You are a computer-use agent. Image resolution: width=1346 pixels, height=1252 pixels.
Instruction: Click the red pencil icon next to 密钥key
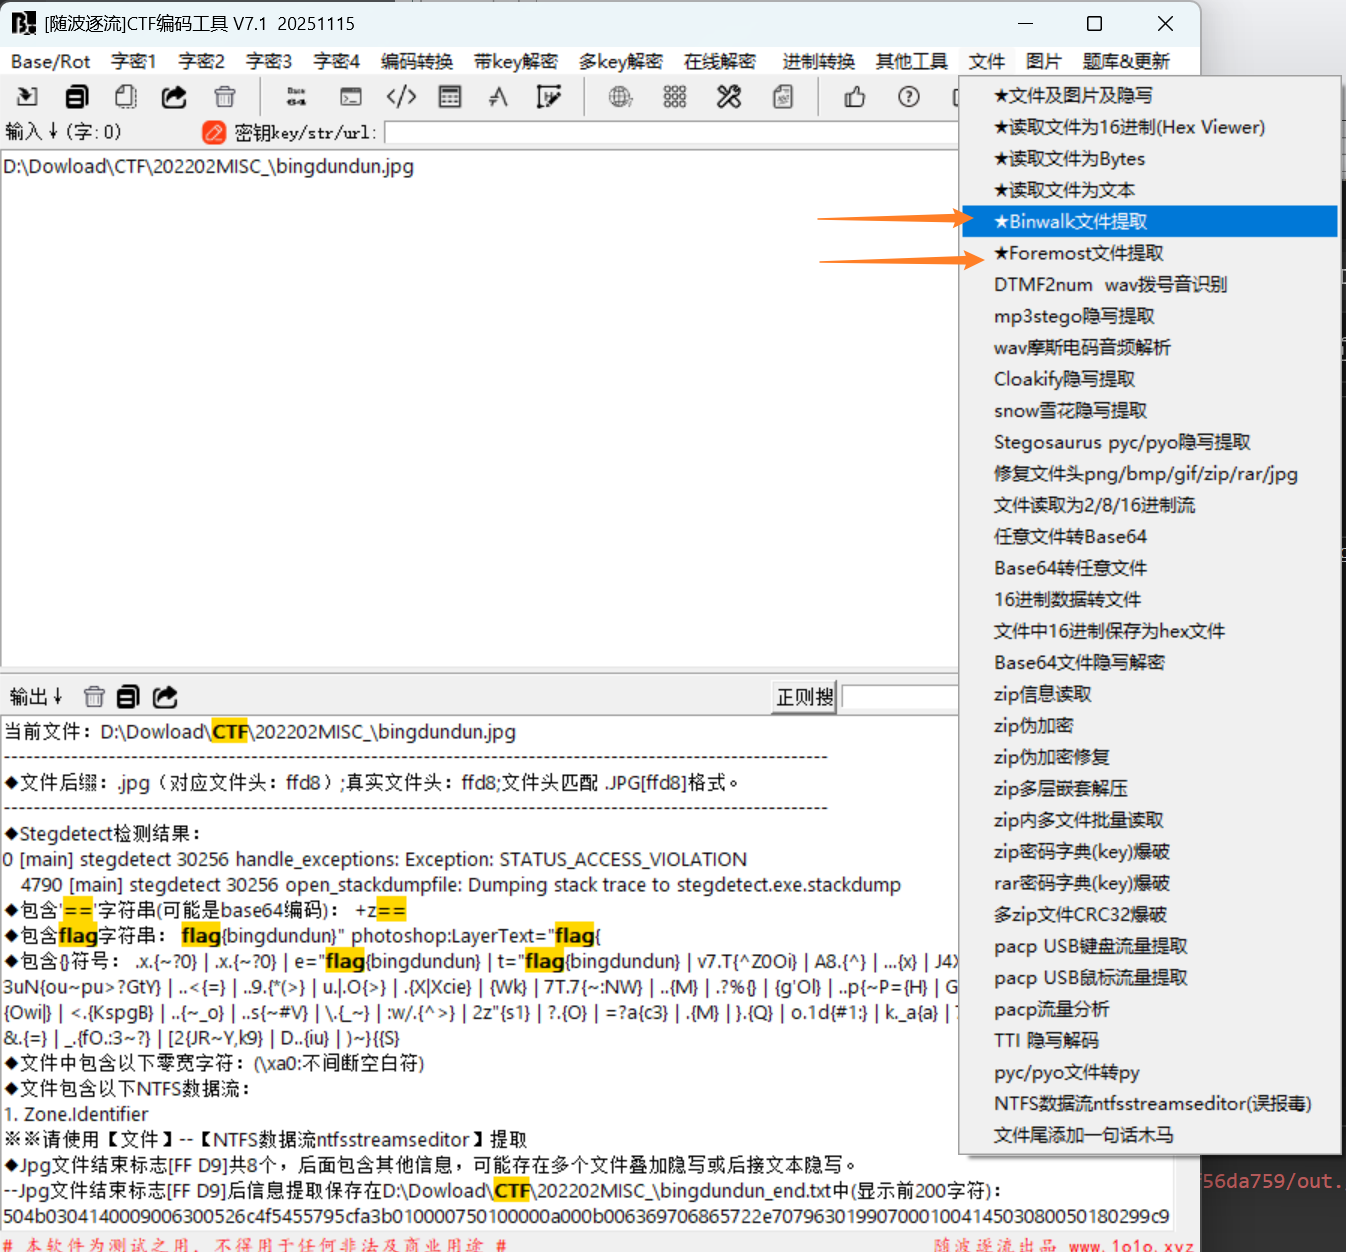pos(214,132)
